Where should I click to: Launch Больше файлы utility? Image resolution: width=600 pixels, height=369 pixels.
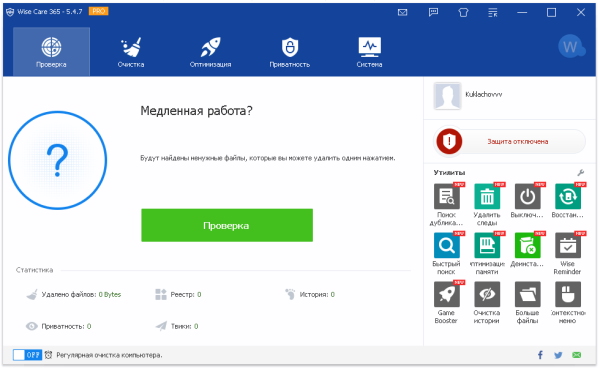point(527,303)
